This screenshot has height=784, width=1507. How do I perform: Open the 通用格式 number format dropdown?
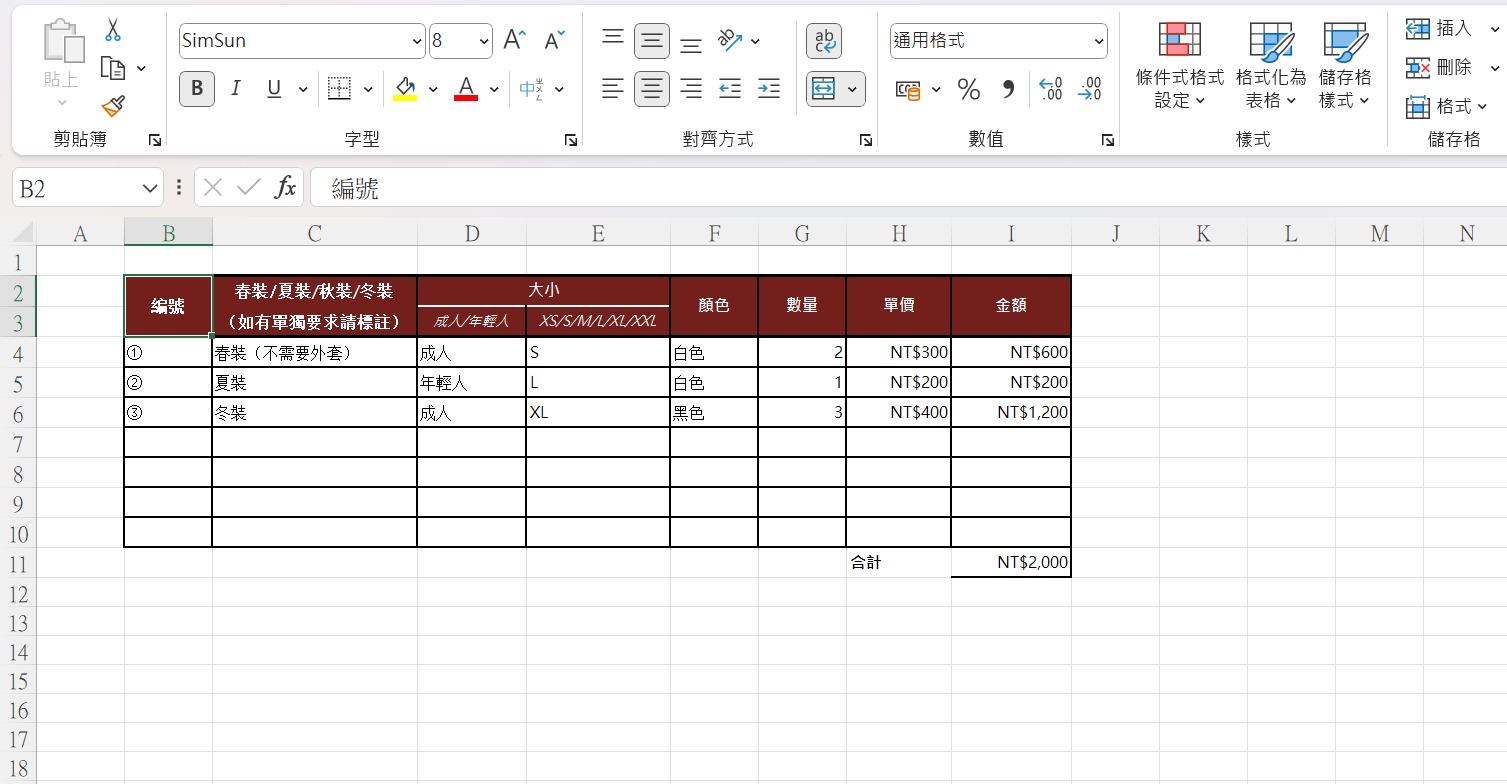tap(1099, 41)
